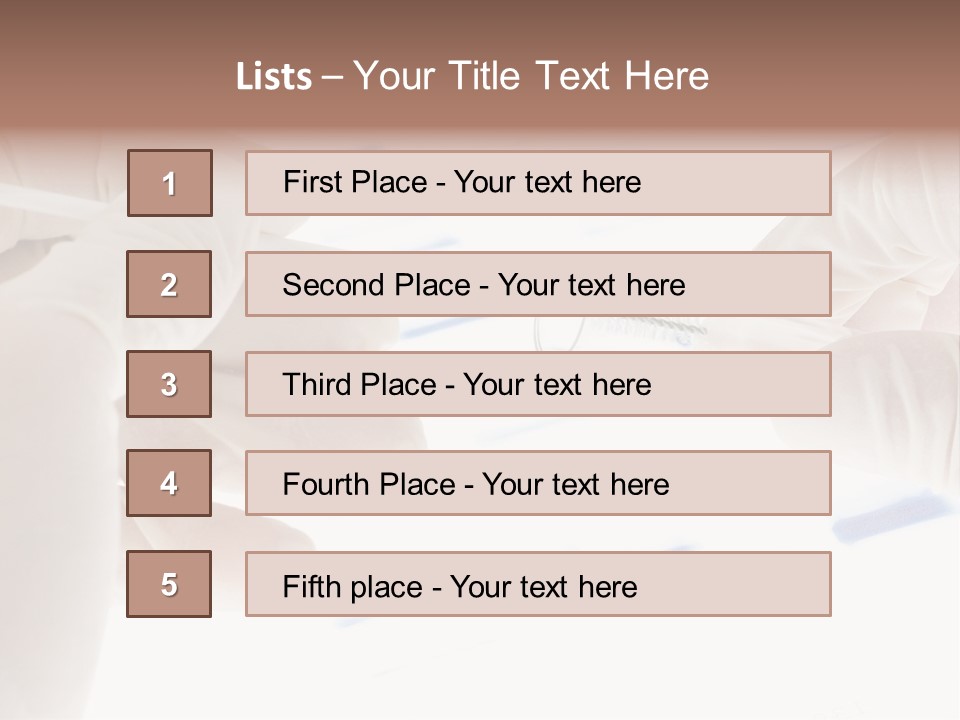This screenshot has width=960, height=720.
Task: Select the number 4 square
Action: coord(169,483)
